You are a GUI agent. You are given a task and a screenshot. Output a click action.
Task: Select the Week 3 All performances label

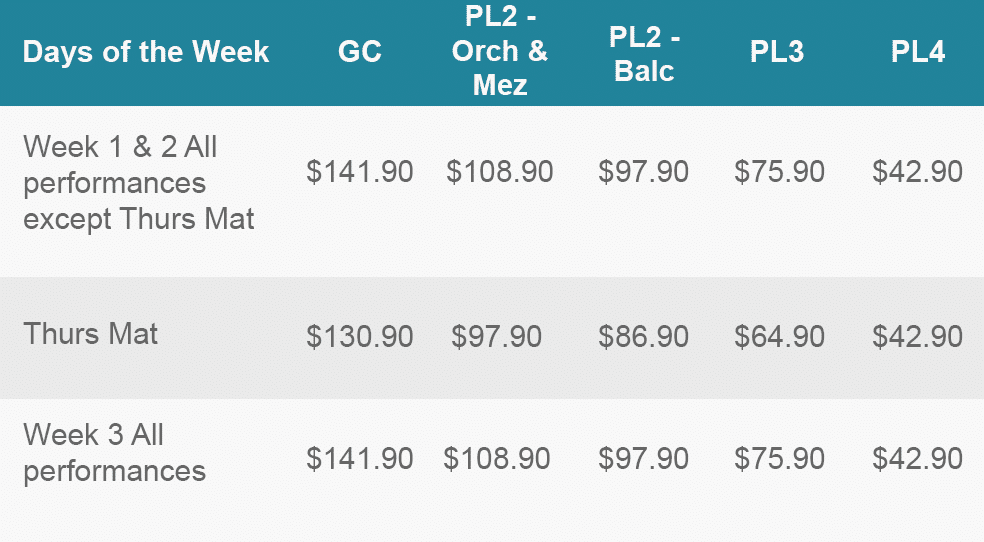[114, 453]
